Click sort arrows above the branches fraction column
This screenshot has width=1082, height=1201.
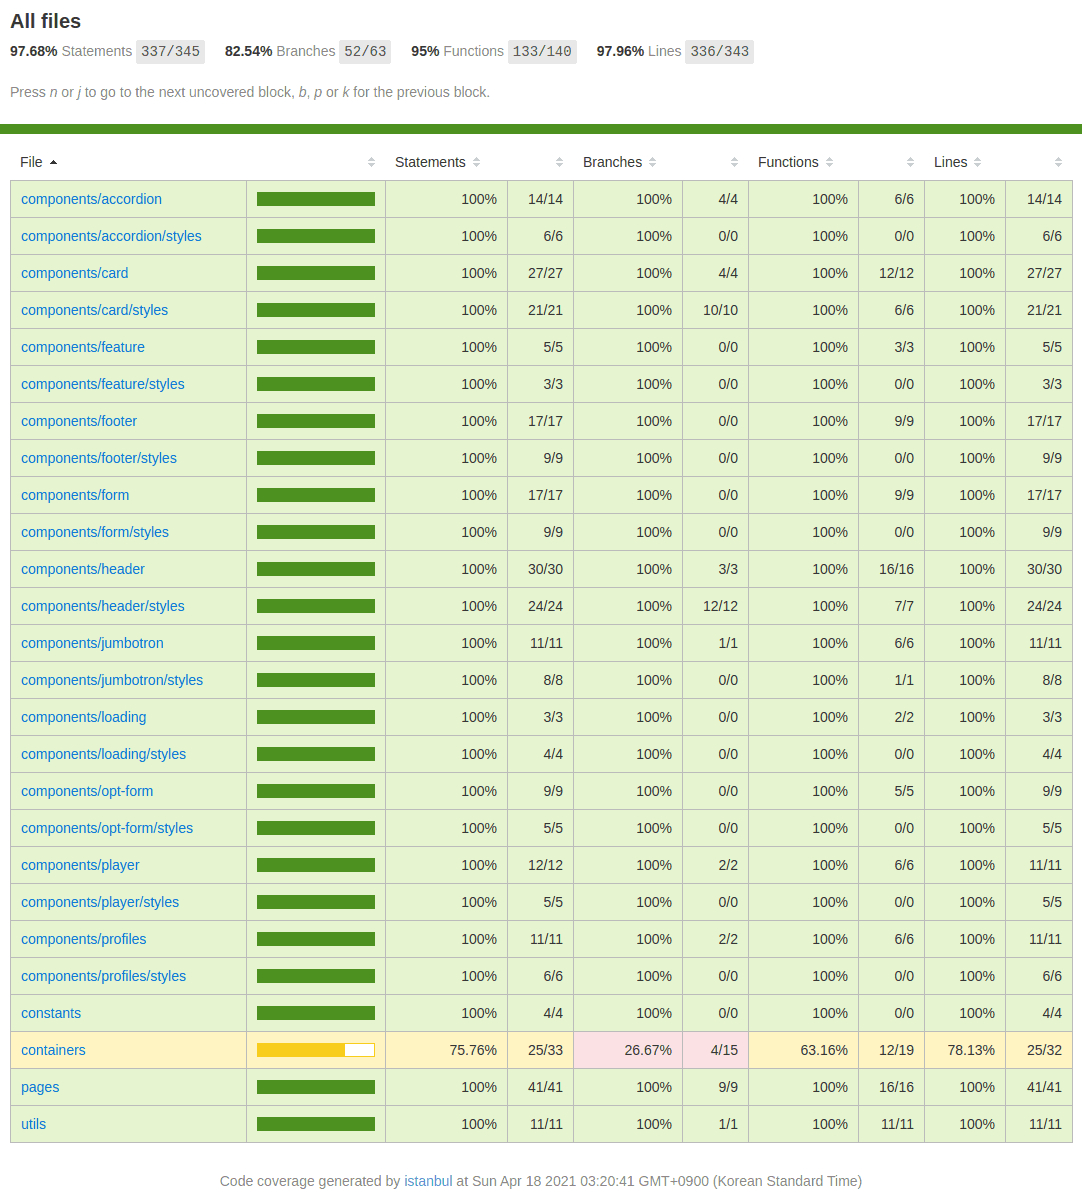click(x=734, y=162)
